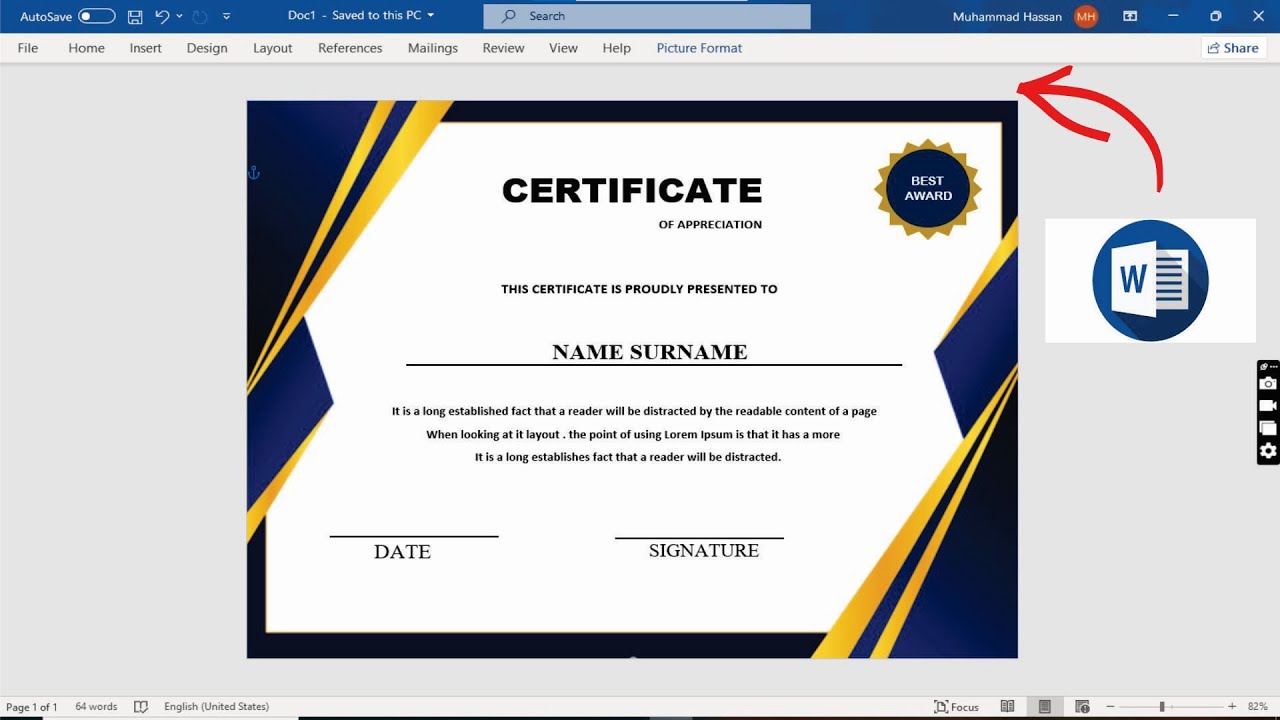Click the zoom out minus button

pyautogui.click(x=1110, y=707)
